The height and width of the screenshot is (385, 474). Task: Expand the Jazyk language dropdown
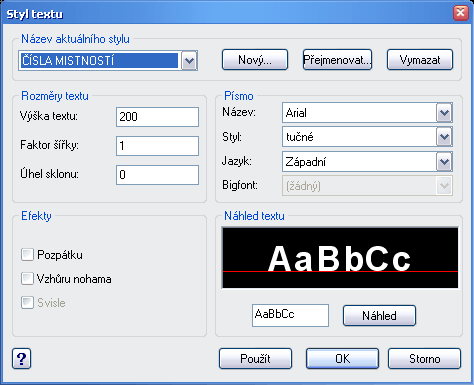point(444,162)
